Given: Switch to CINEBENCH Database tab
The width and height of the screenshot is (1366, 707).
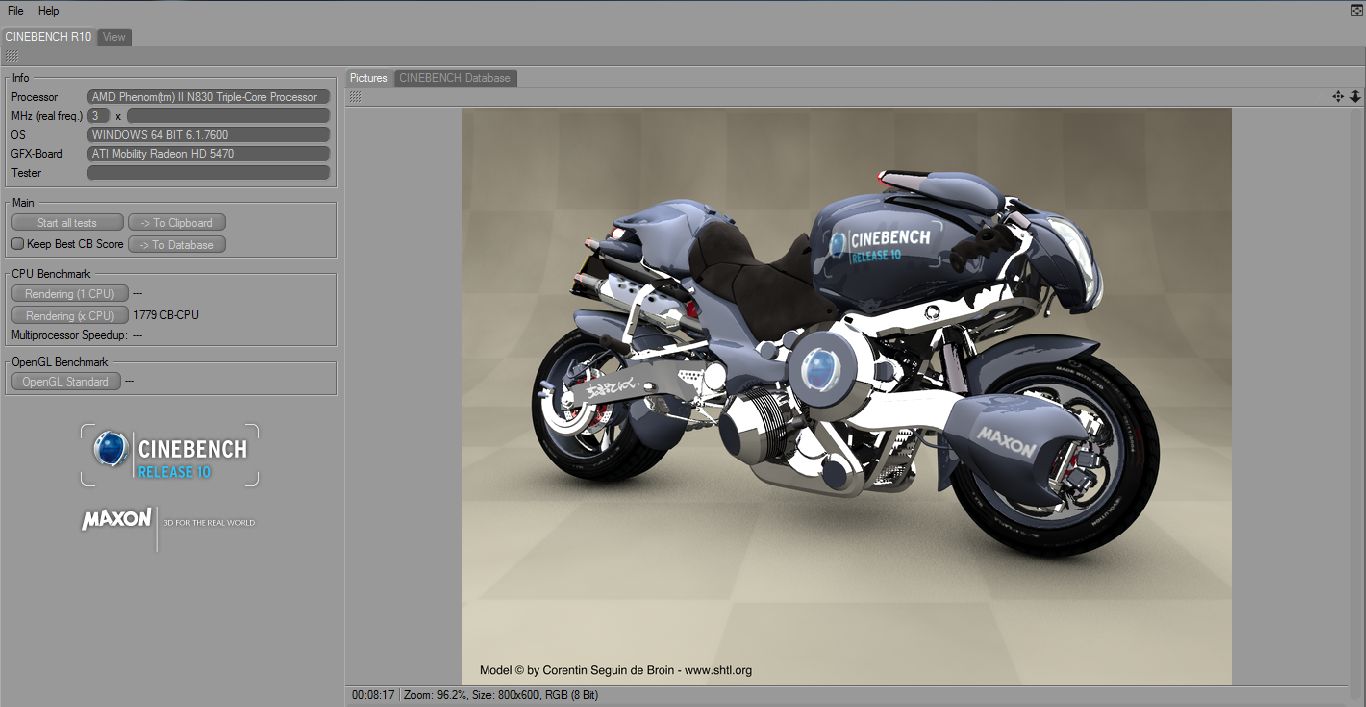Looking at the screenshot, I should tap(455, 78).
